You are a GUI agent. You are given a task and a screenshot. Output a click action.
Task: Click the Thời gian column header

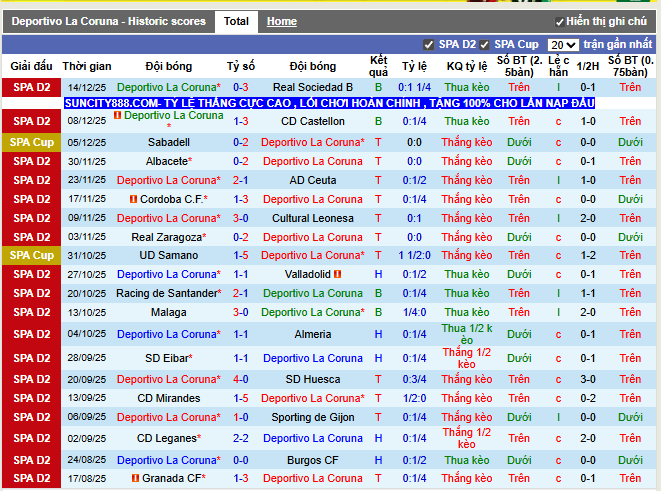tap(87, 66)
